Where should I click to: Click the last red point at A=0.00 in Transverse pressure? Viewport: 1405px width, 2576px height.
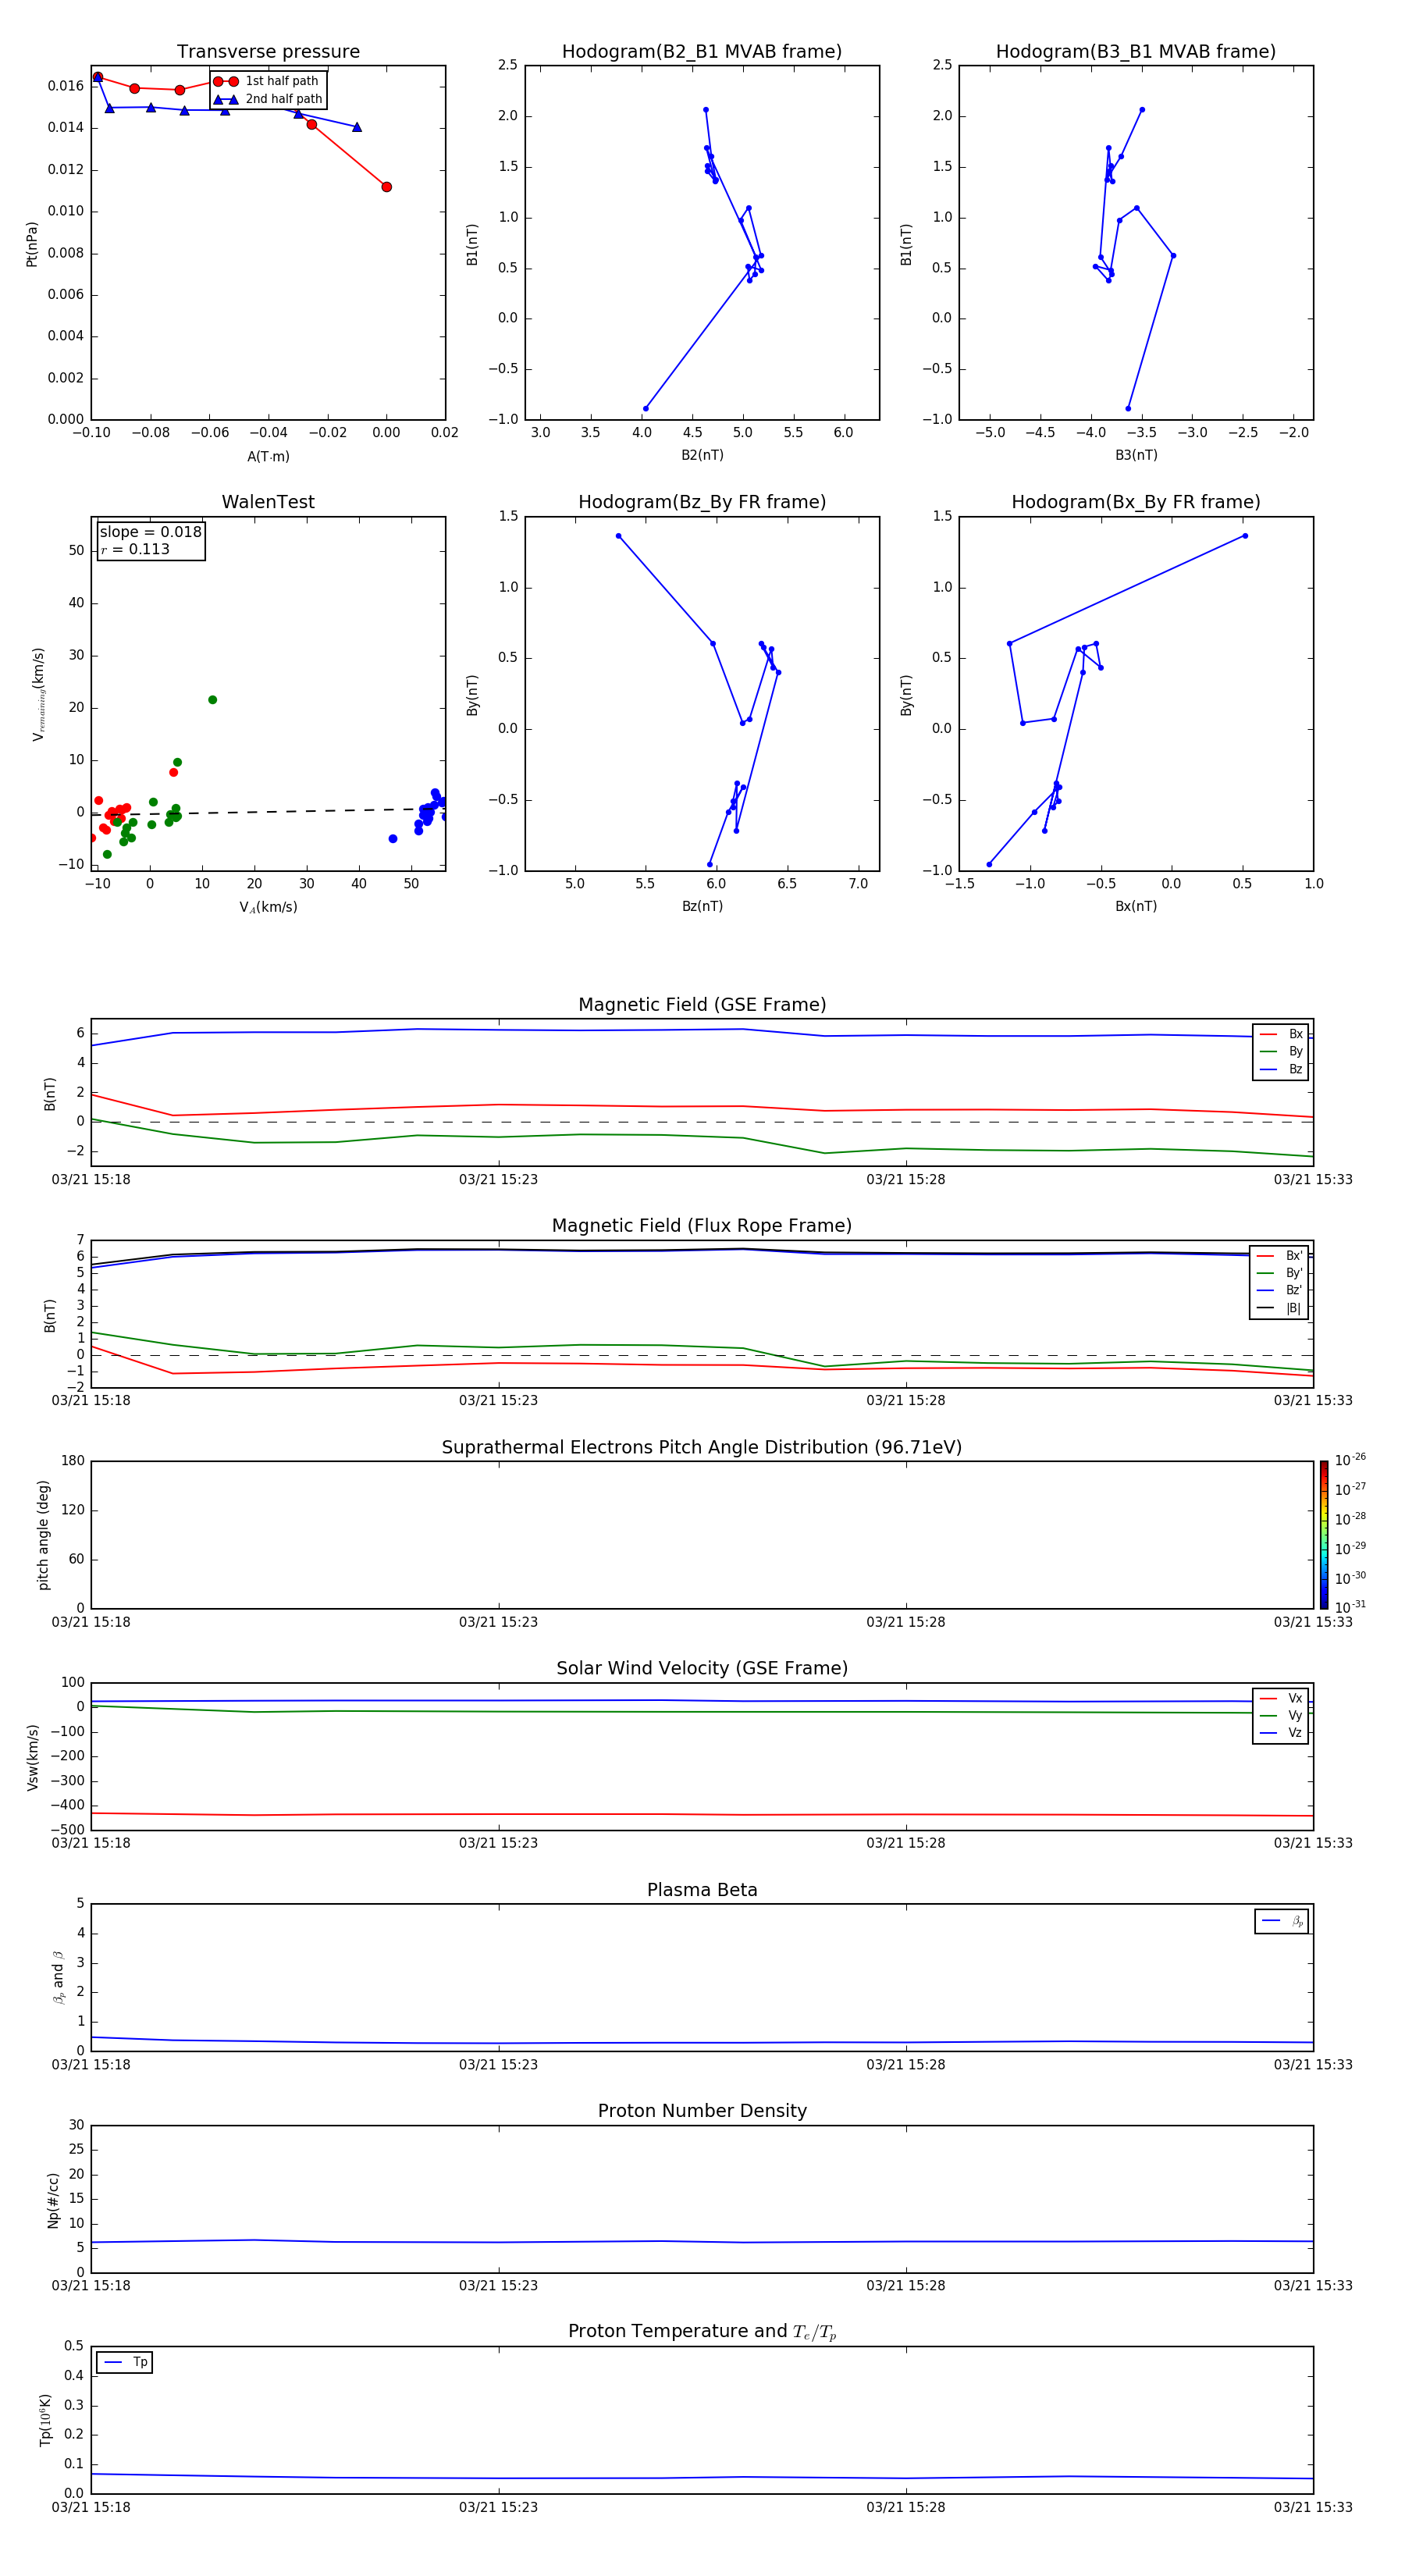coord(386,187)
